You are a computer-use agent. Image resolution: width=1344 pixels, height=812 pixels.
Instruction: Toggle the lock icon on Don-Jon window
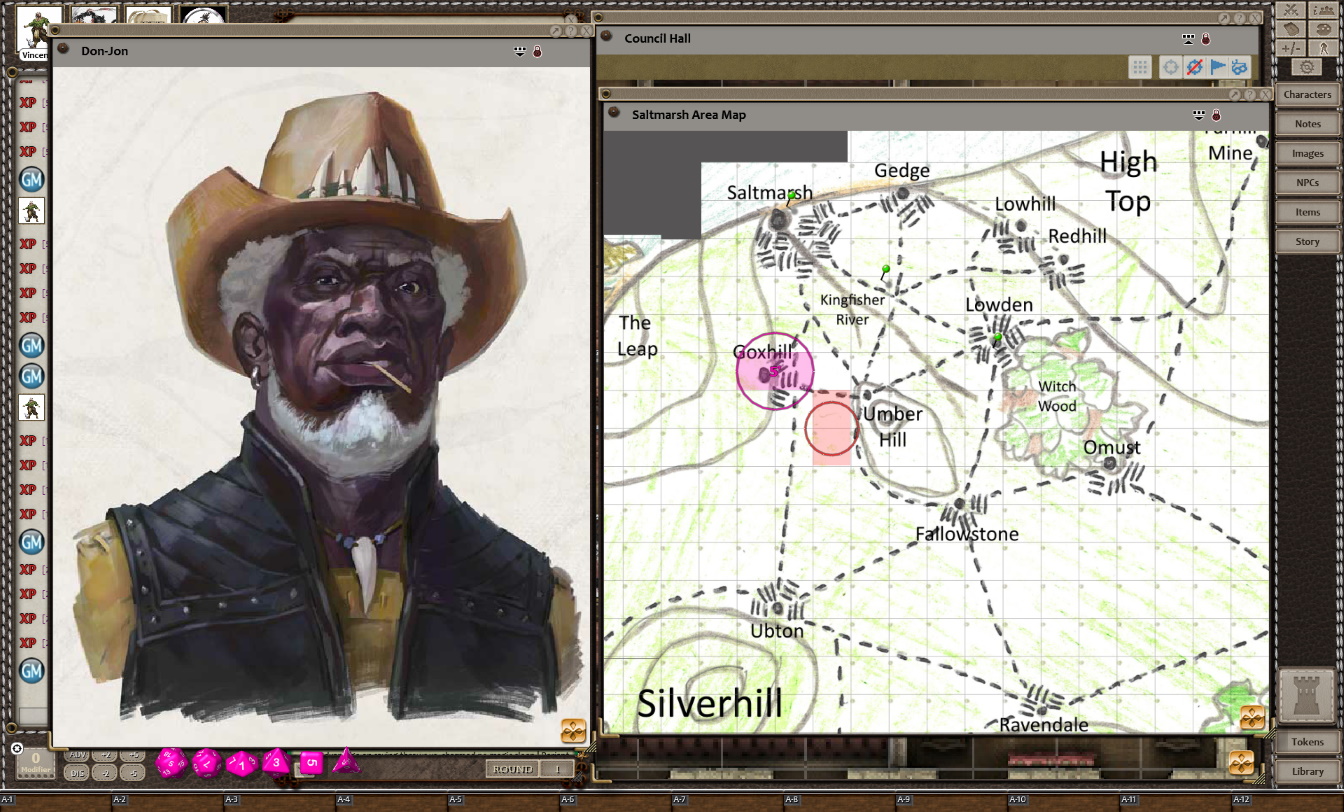tap(537, 50)
